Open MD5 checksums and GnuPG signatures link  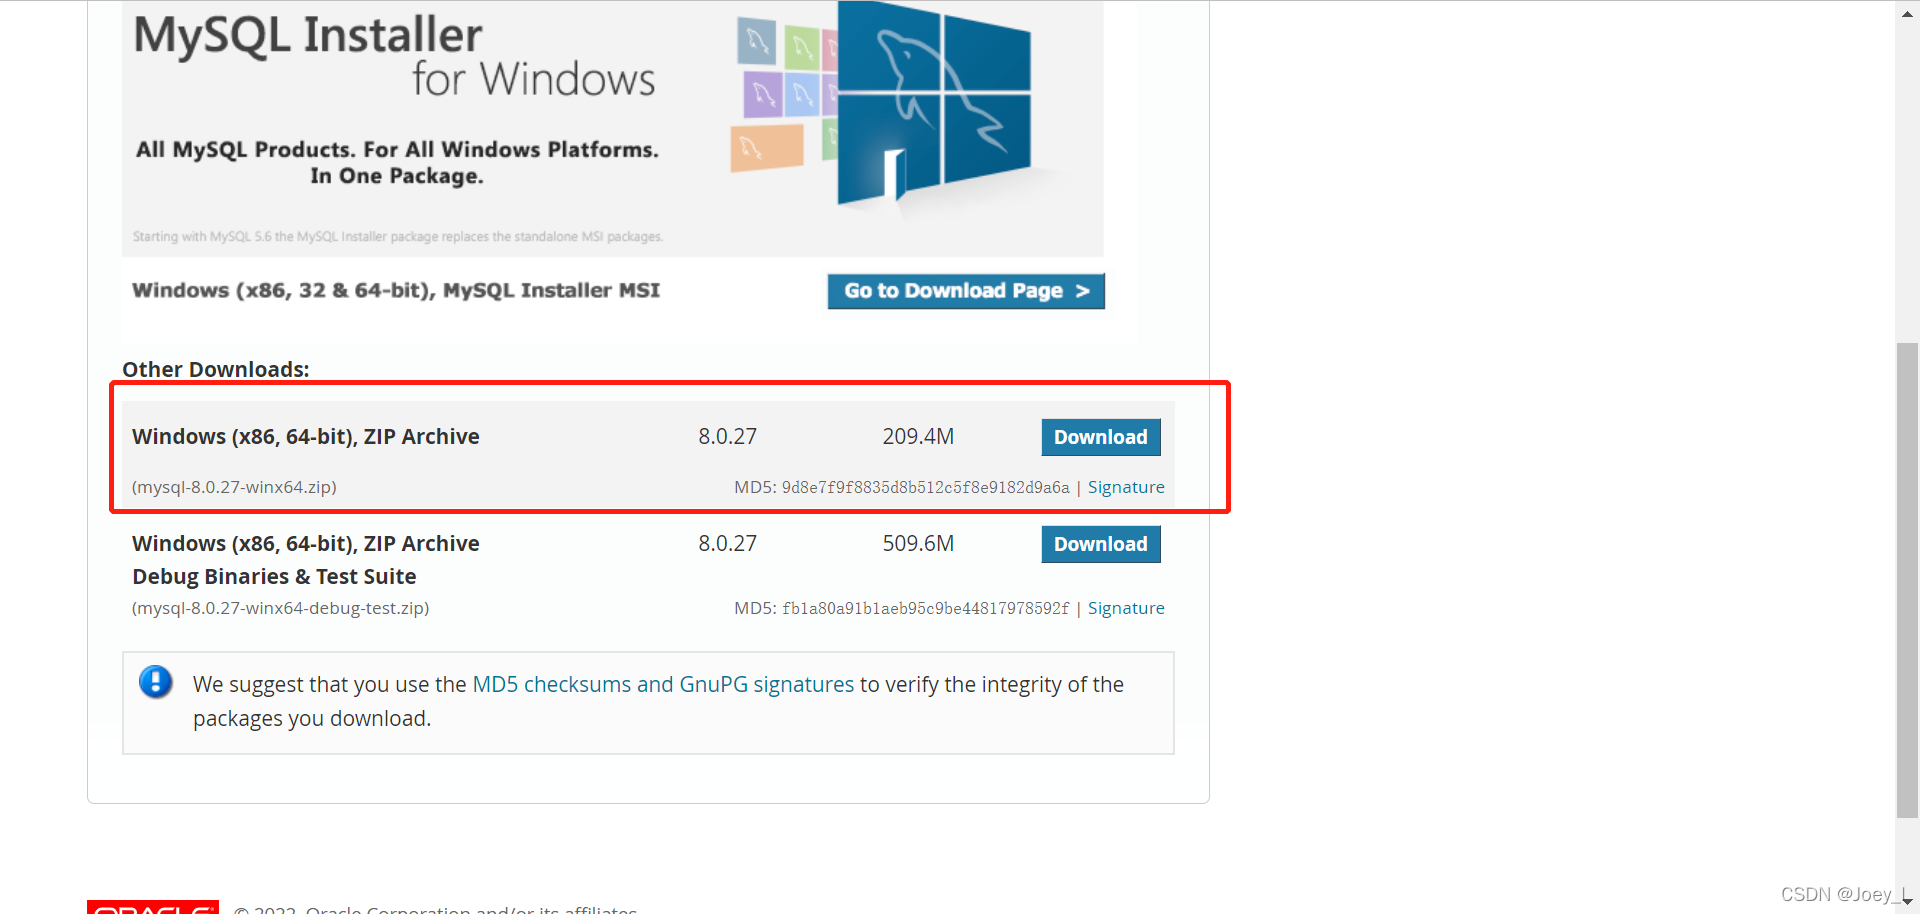pyautogui.click(x=663, y=684)
